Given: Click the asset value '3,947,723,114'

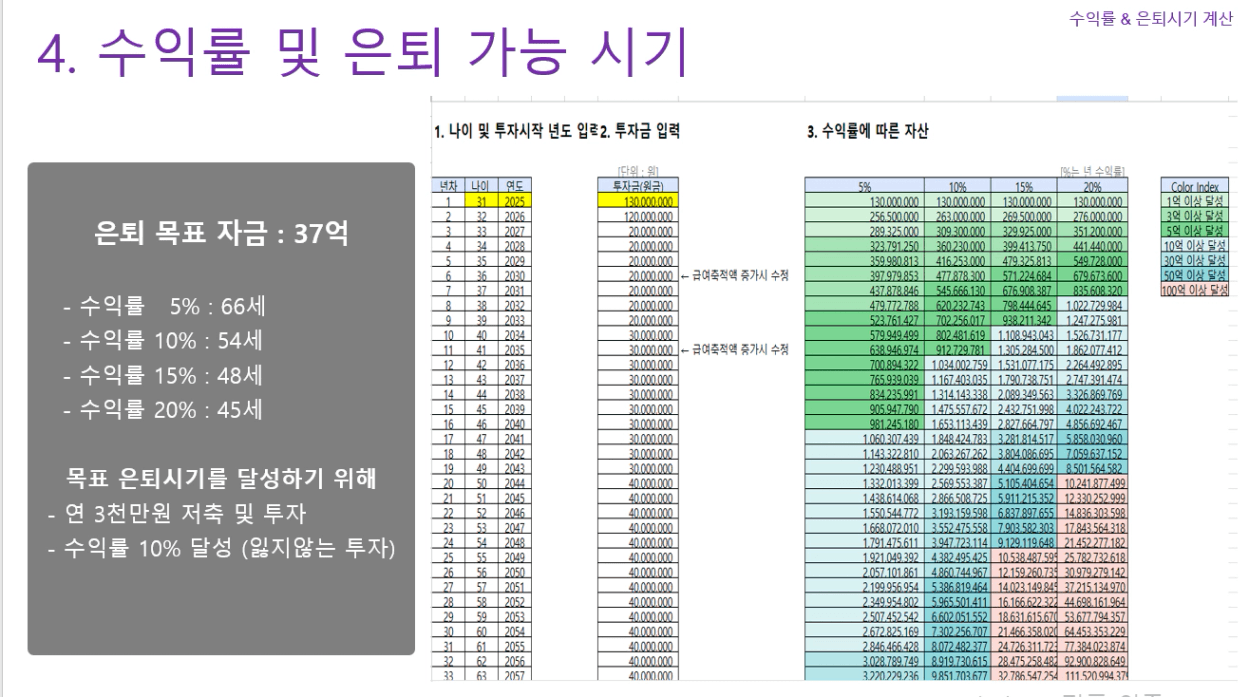Looking at the screenshot, I should [956, 543].
